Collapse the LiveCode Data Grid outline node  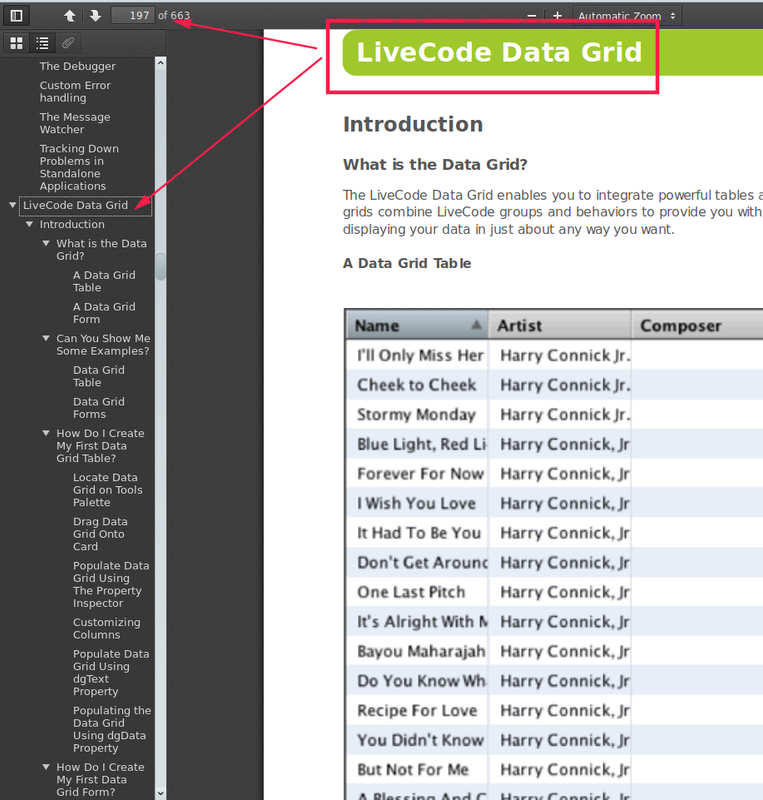12,205
